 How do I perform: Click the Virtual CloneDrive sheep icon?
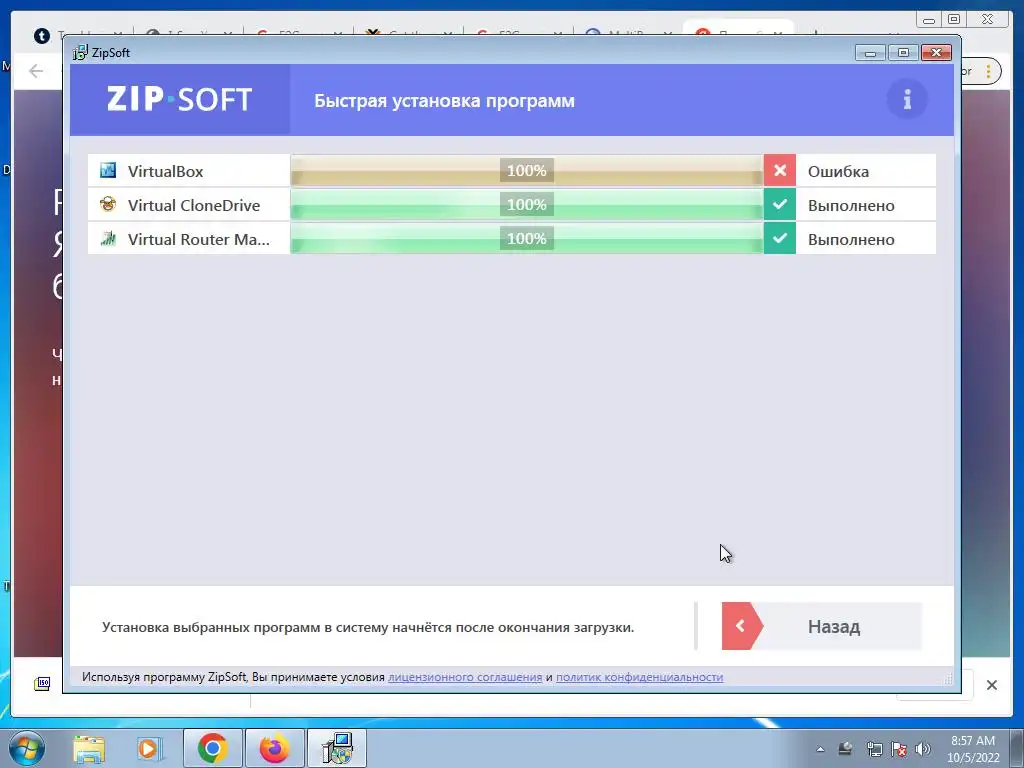tap(108, 204)
